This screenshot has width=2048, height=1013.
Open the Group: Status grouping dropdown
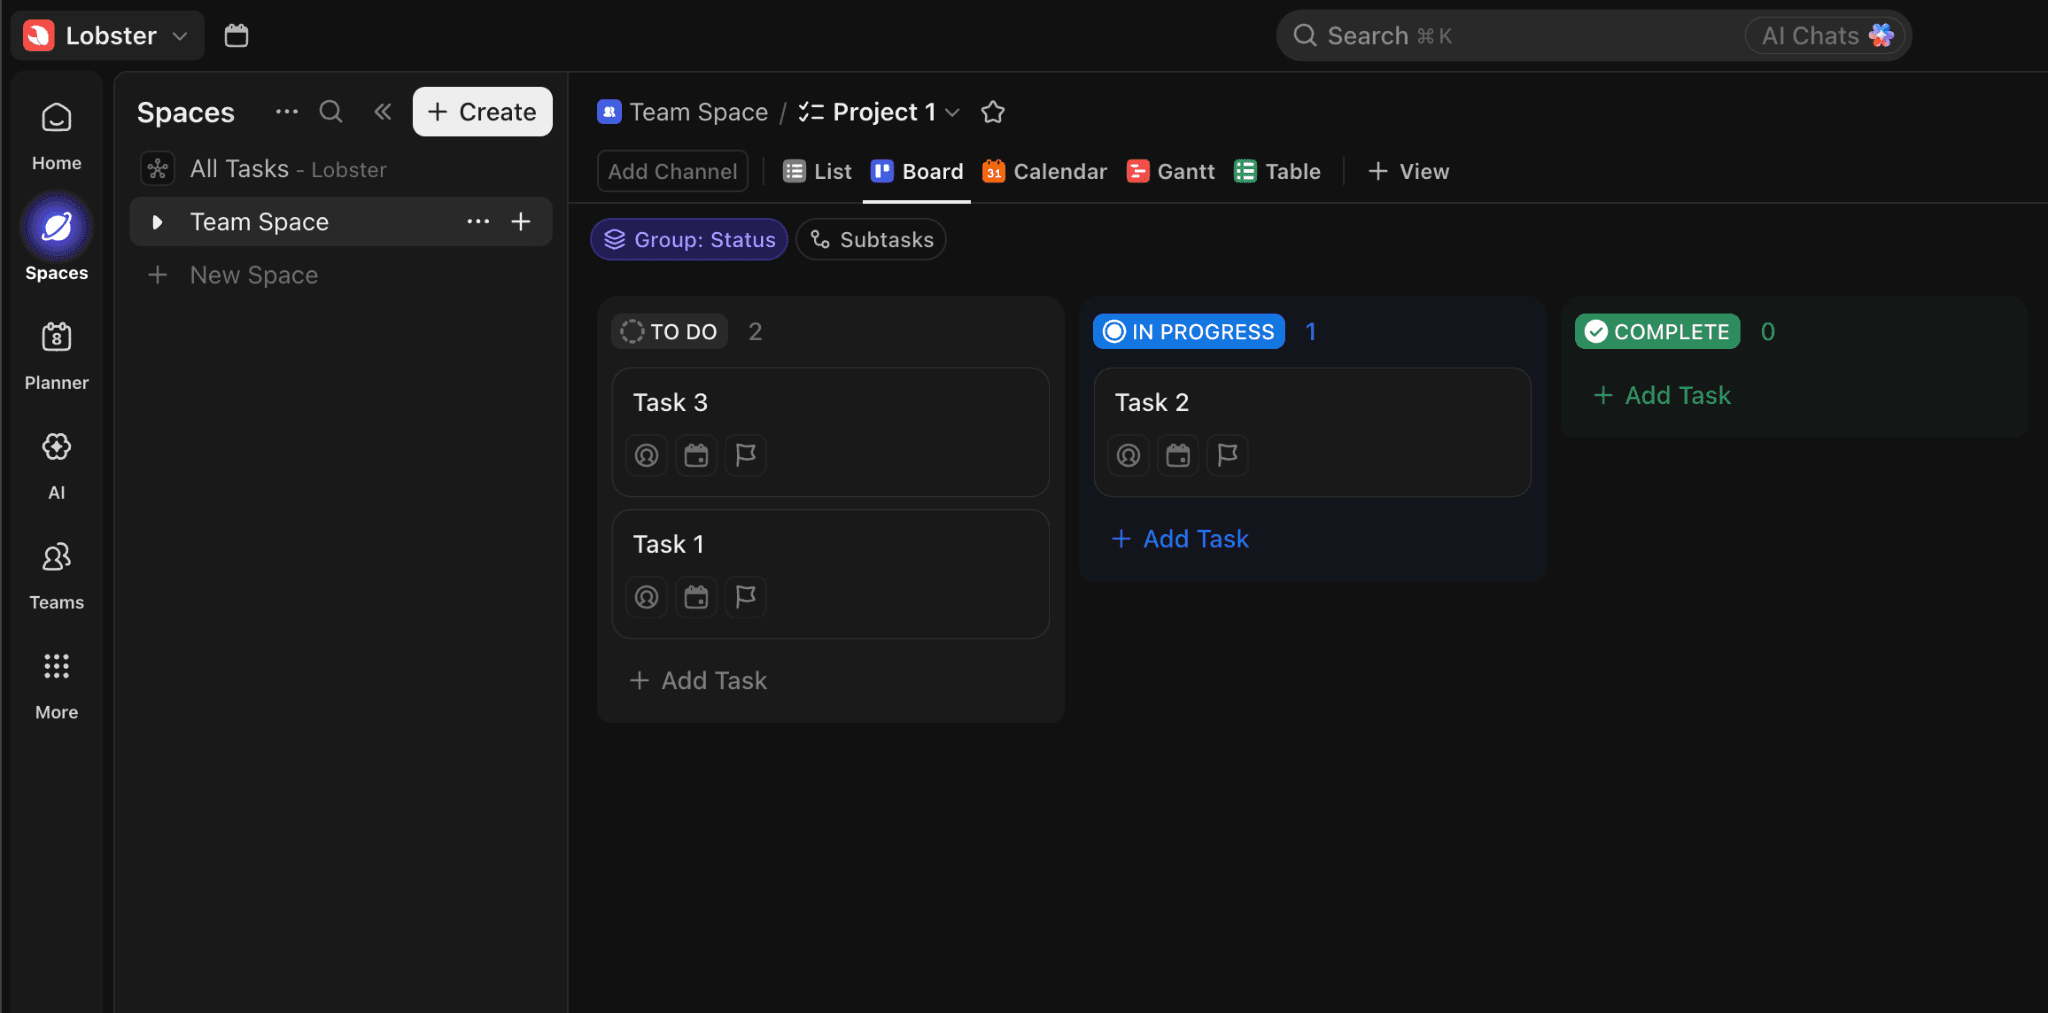coord(689,240)
